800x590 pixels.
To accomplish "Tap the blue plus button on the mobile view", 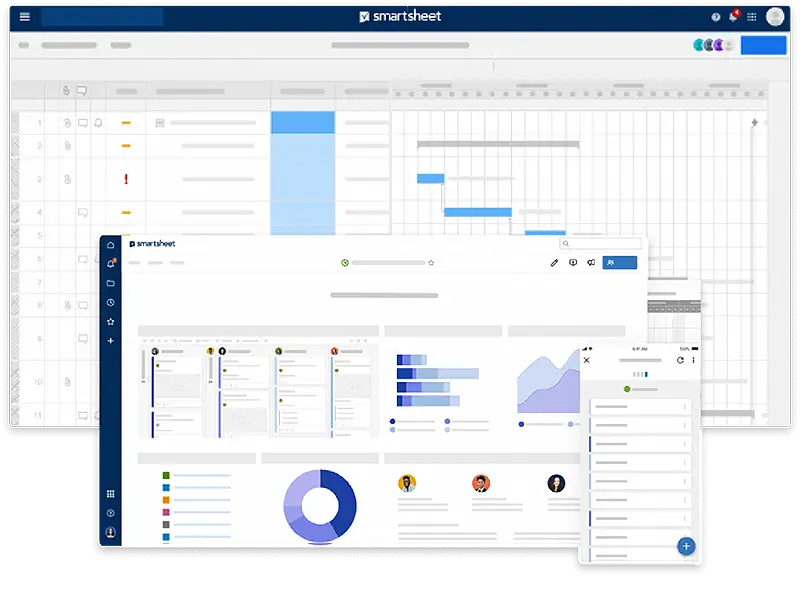I will (x=686, y=547).
